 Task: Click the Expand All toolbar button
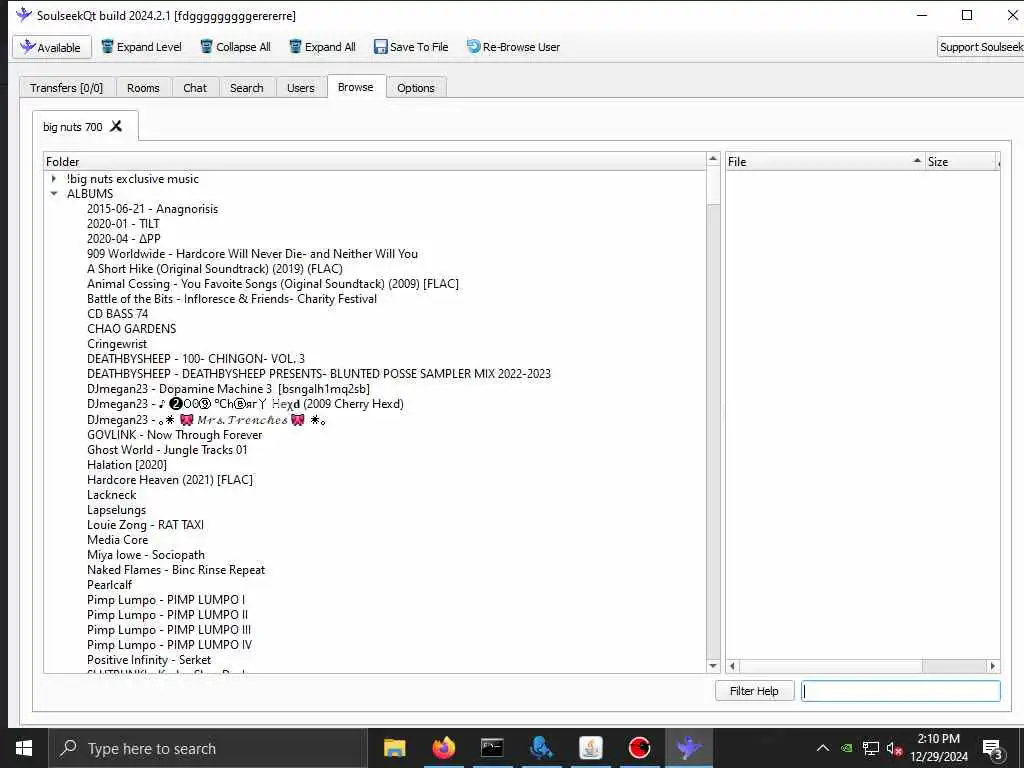coord(322,47)
